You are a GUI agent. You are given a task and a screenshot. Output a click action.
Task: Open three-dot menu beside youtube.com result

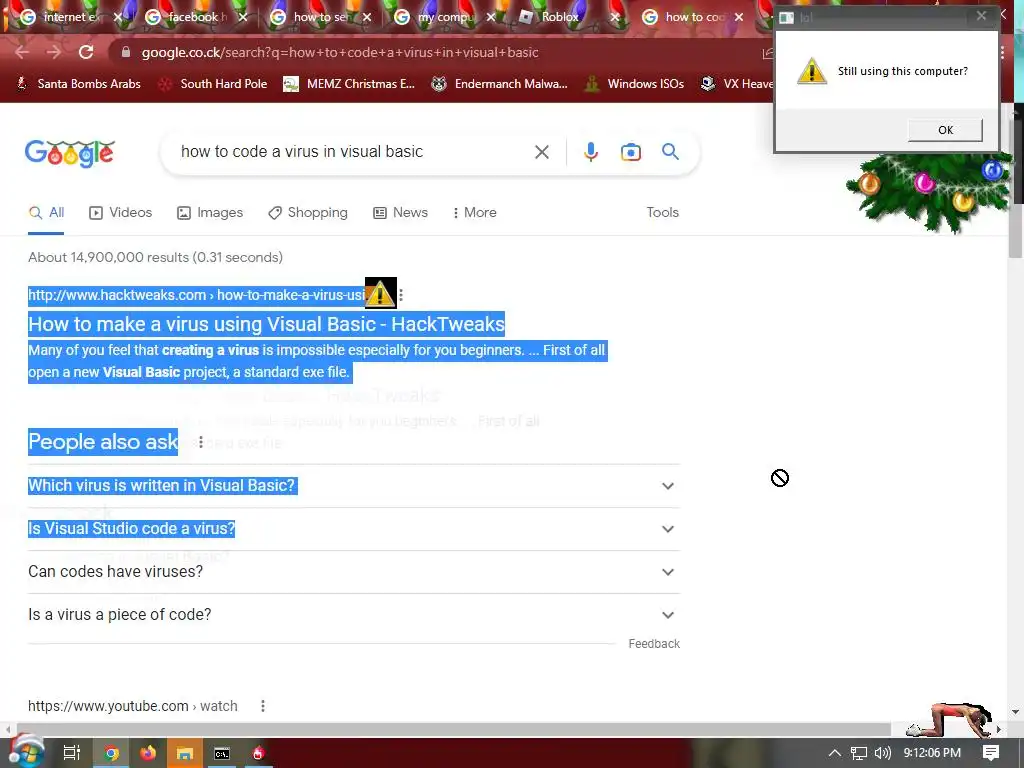263,706
